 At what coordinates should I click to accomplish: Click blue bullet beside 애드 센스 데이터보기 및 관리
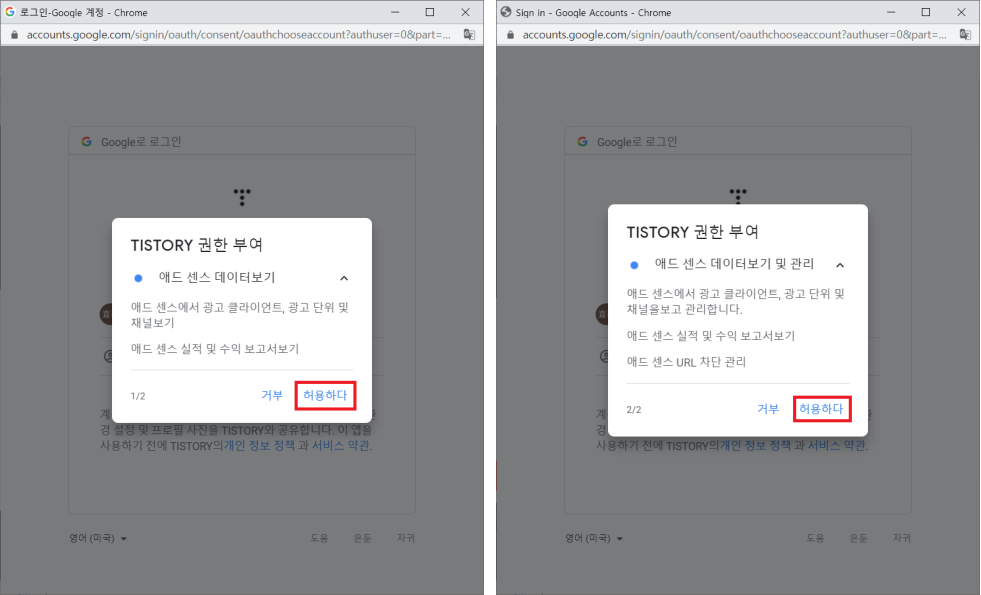[x=634, y=265]
